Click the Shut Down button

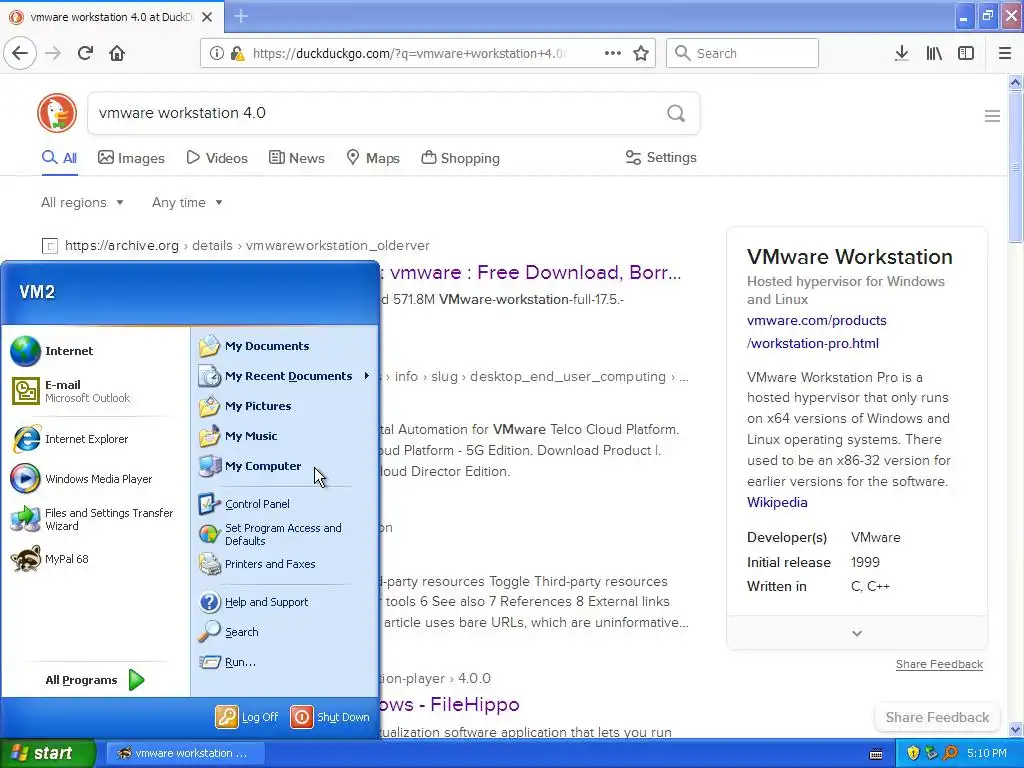(330, 717)
